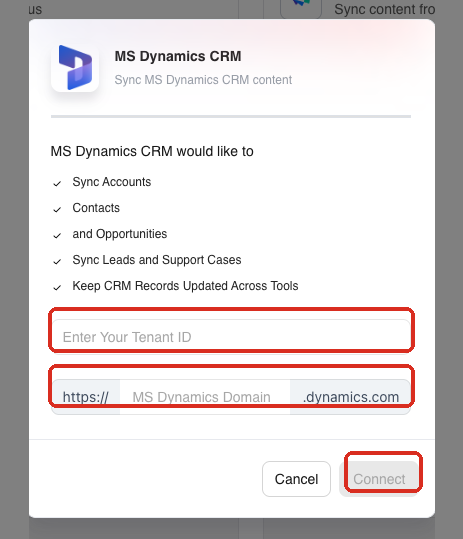Click the 'and Opportunities' permission item
This screenshot has height=539, width=463.
click(x=120, y=234)
